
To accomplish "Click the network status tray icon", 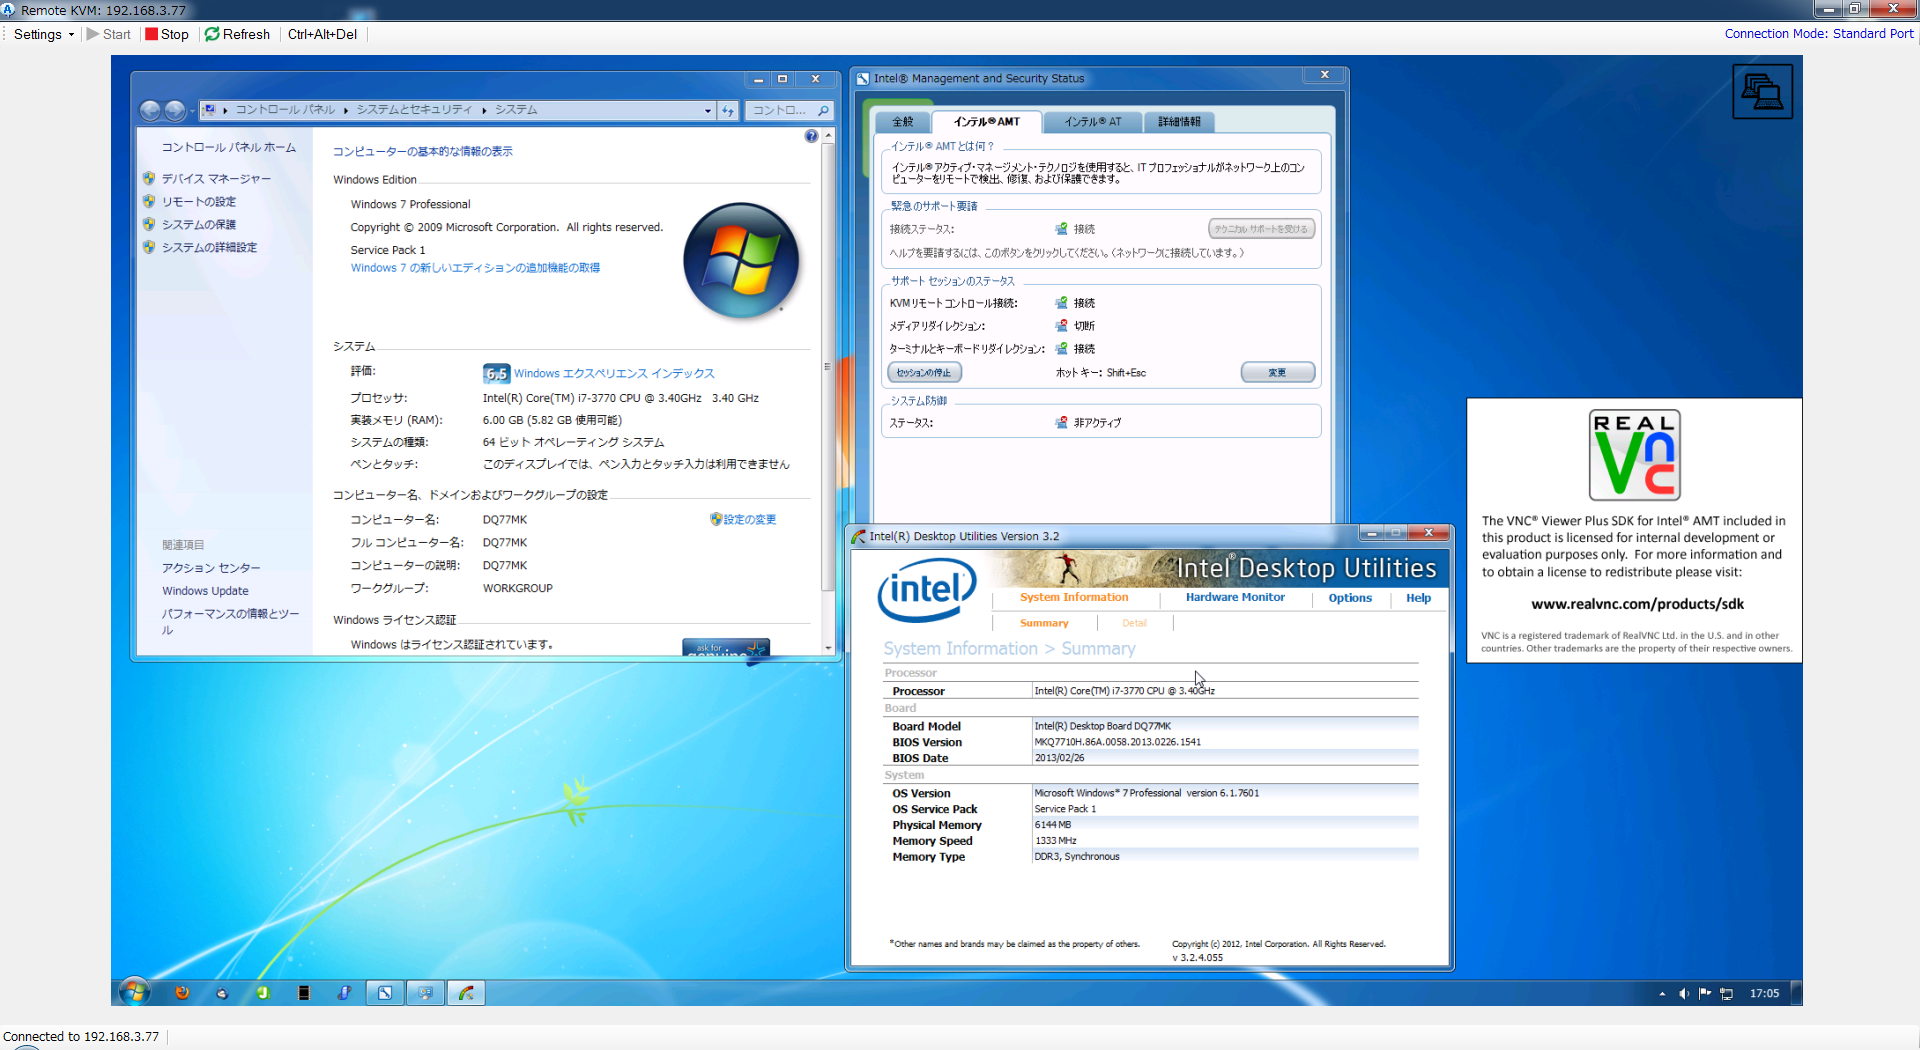I will tap(1727, 993).
